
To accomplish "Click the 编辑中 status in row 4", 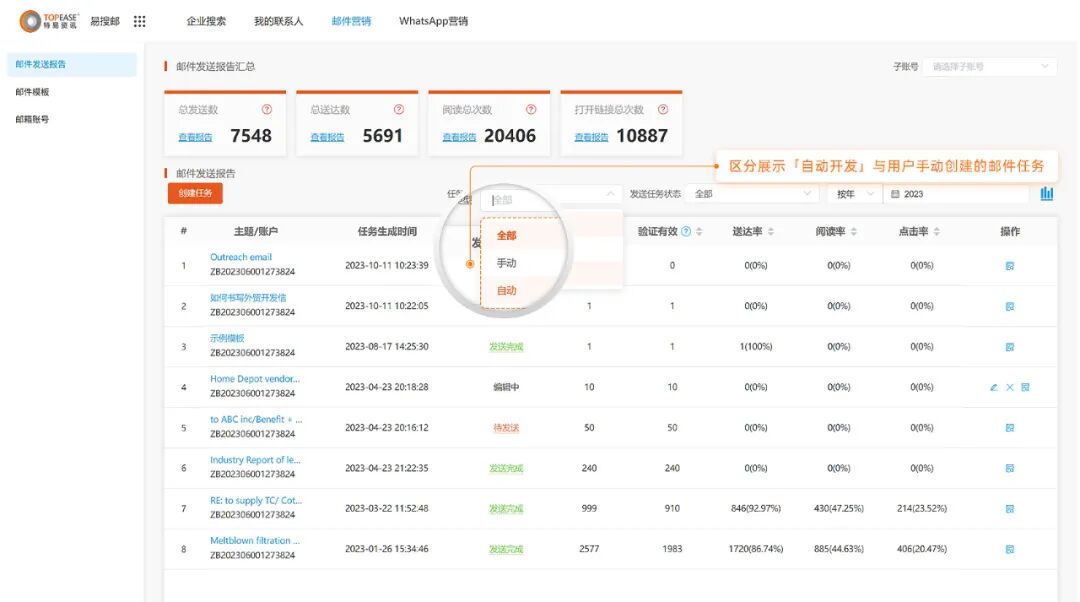I will pos(506,387).
